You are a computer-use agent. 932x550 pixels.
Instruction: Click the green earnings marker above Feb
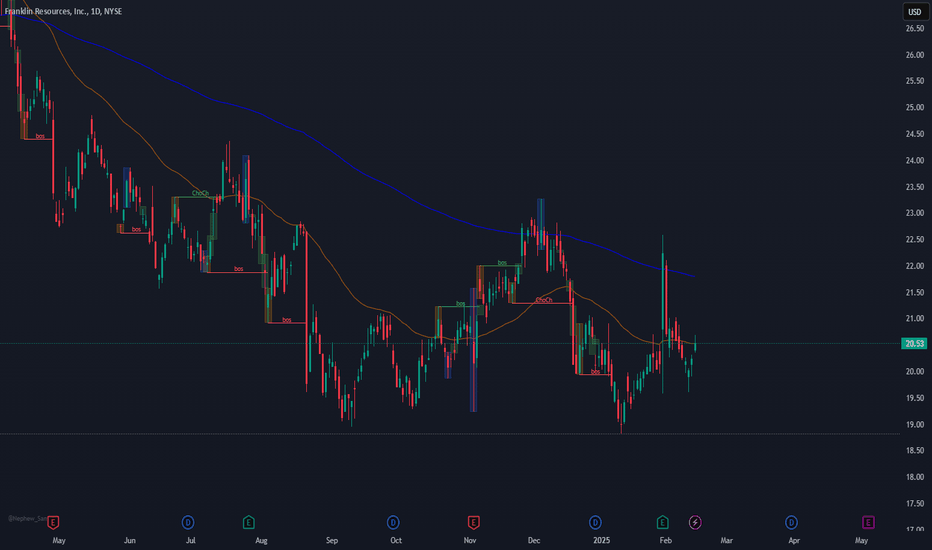pos(662,523)
